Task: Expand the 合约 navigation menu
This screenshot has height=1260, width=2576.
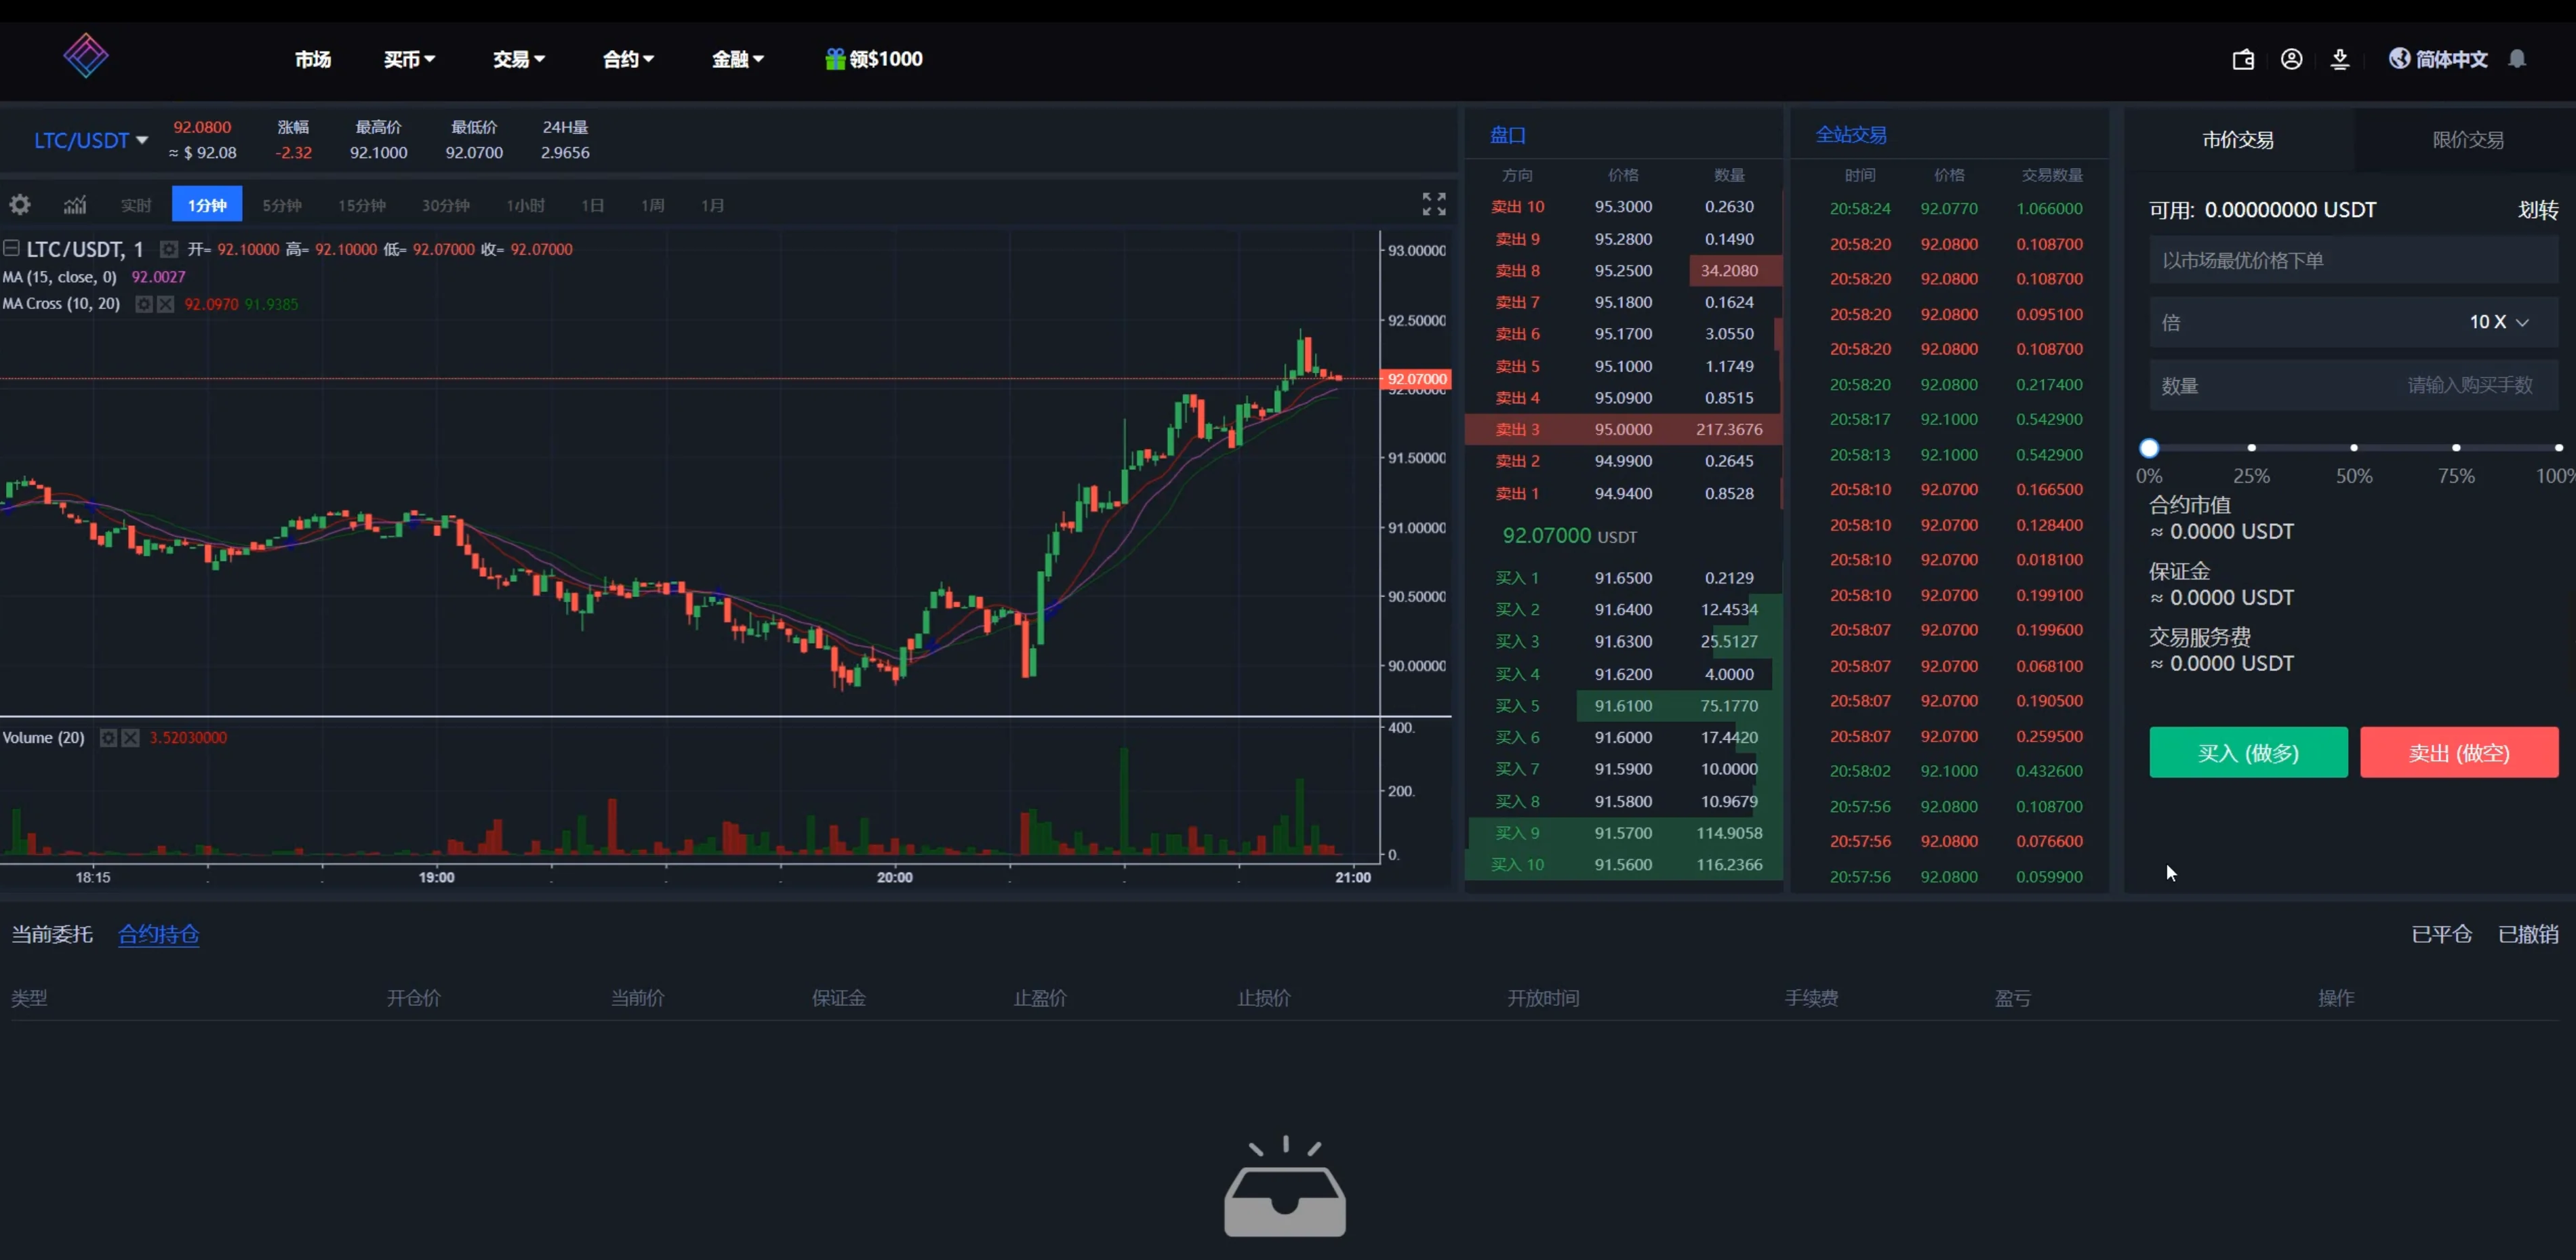Action: [628, 59]
